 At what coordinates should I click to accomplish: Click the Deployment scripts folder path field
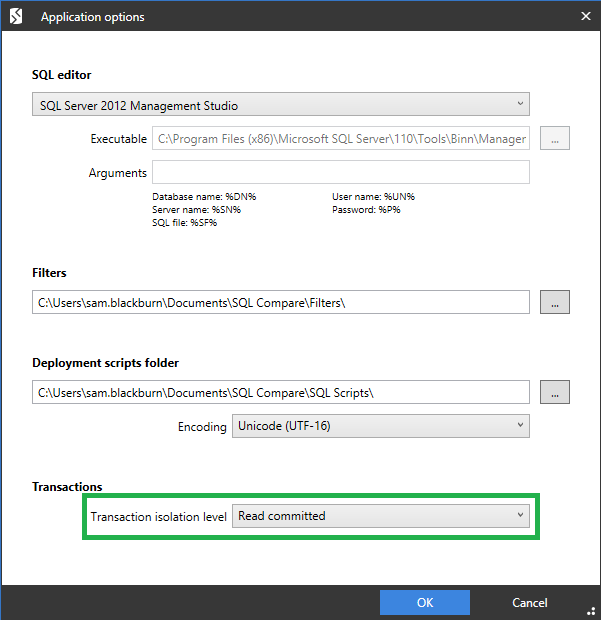tap(280, 392)
